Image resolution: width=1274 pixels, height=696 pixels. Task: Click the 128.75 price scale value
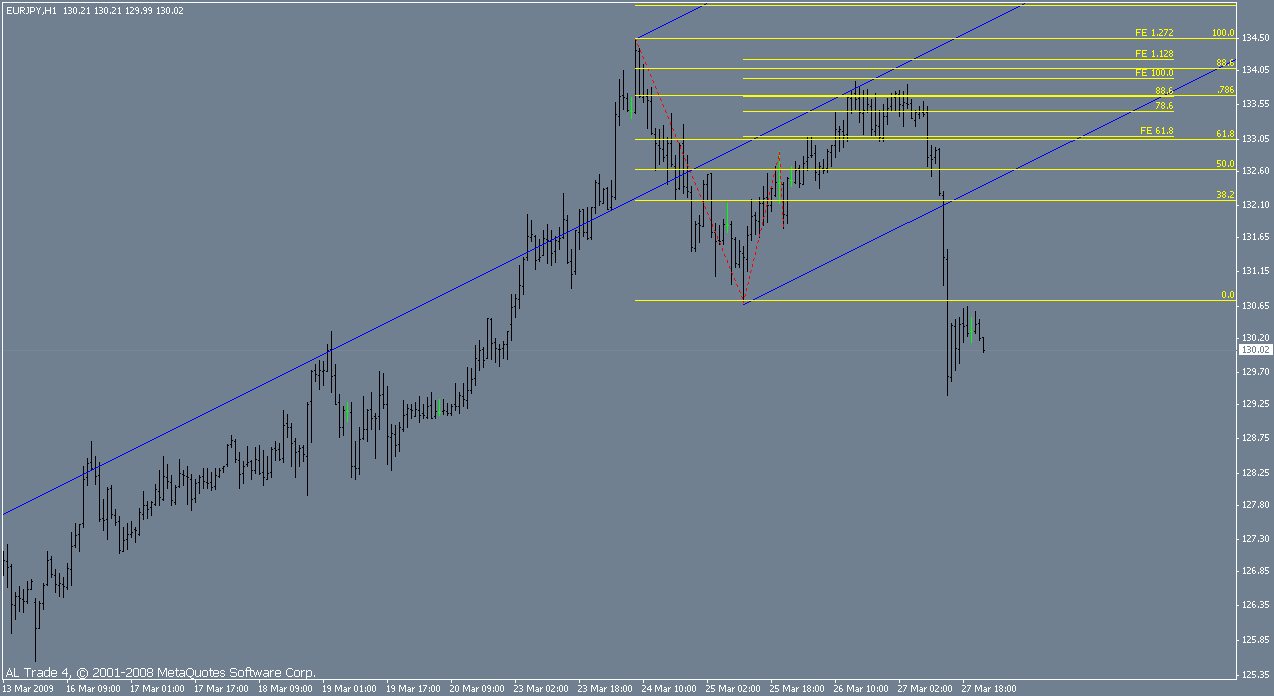point(1256,438)
